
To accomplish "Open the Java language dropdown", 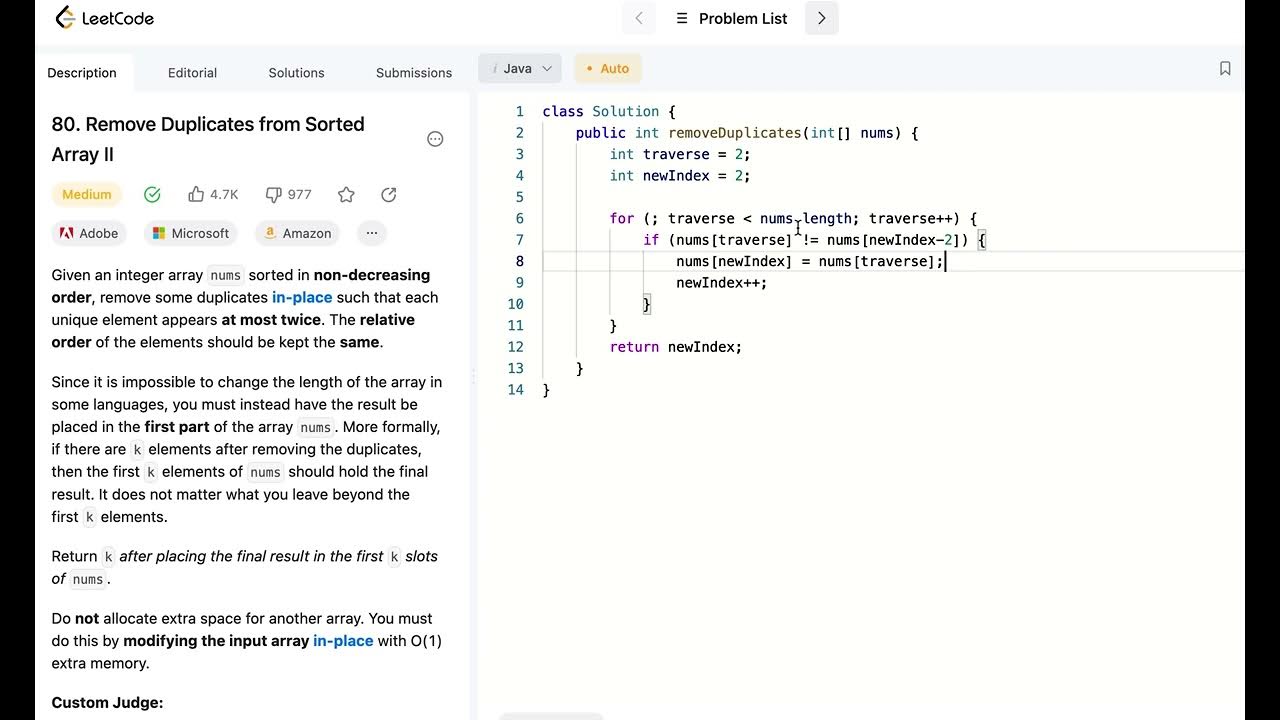I will point(520,68).
